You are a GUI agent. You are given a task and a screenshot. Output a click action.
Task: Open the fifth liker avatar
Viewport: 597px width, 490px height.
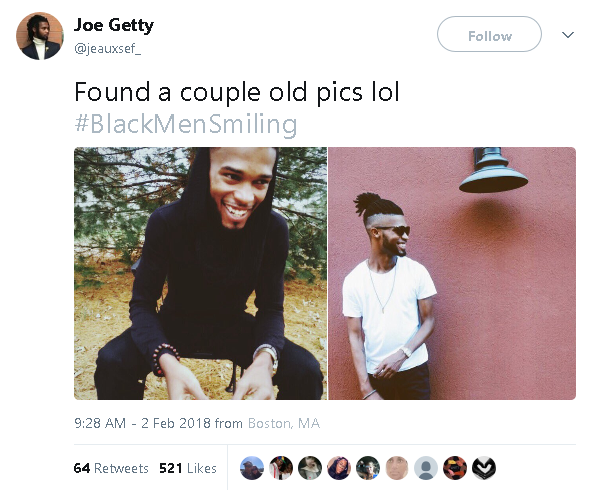(368, 468)
